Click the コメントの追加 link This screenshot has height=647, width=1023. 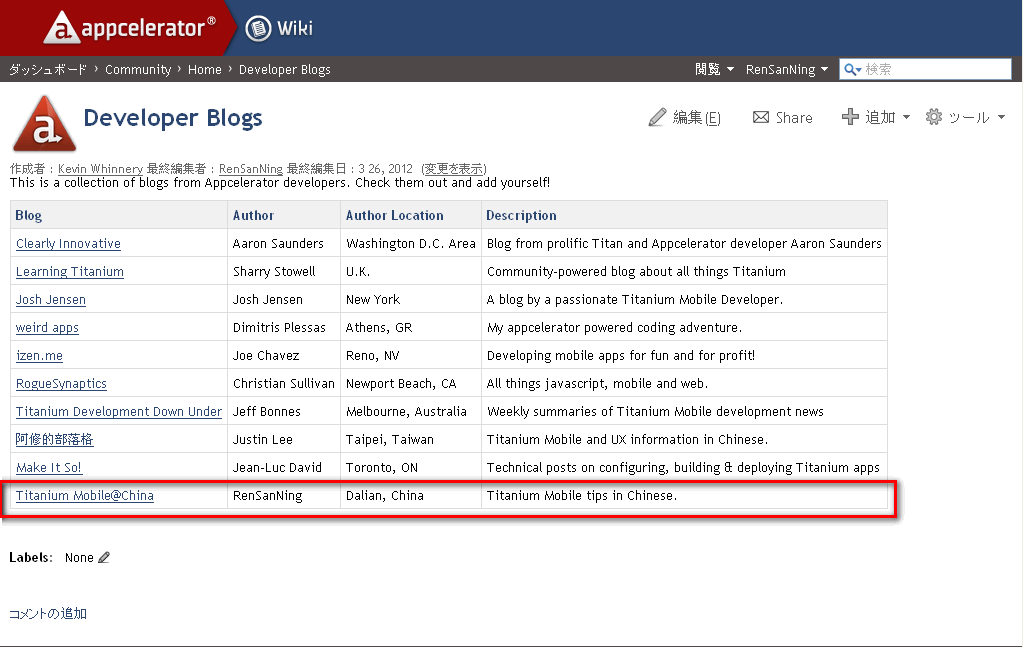[x=48, y=613]
